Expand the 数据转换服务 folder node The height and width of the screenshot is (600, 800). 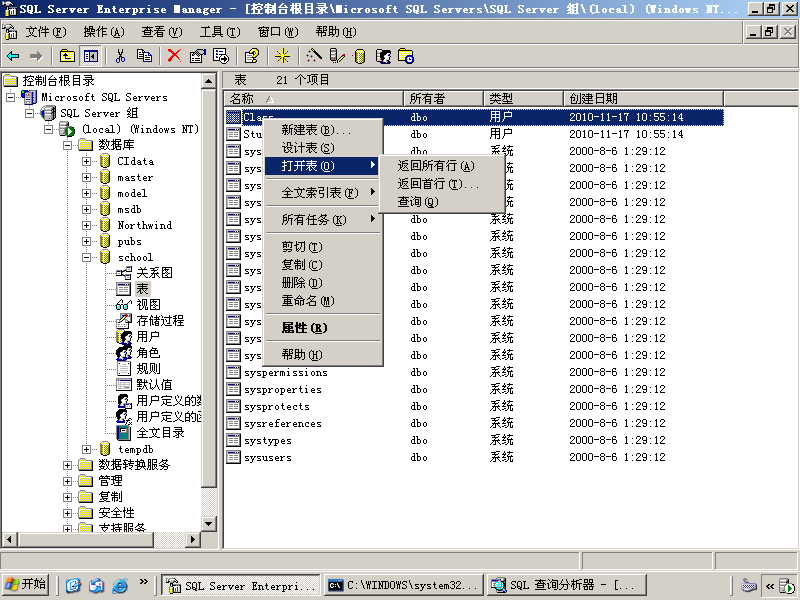67,465
